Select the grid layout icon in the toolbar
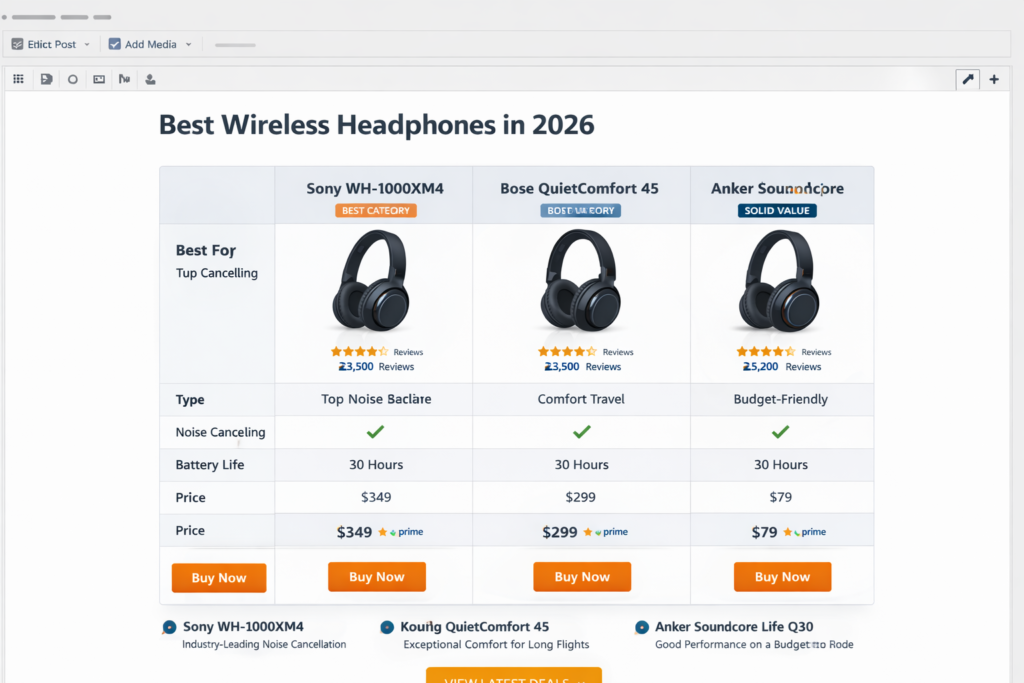This screenshot has width=1024, height=683. [x=18, y=78]
